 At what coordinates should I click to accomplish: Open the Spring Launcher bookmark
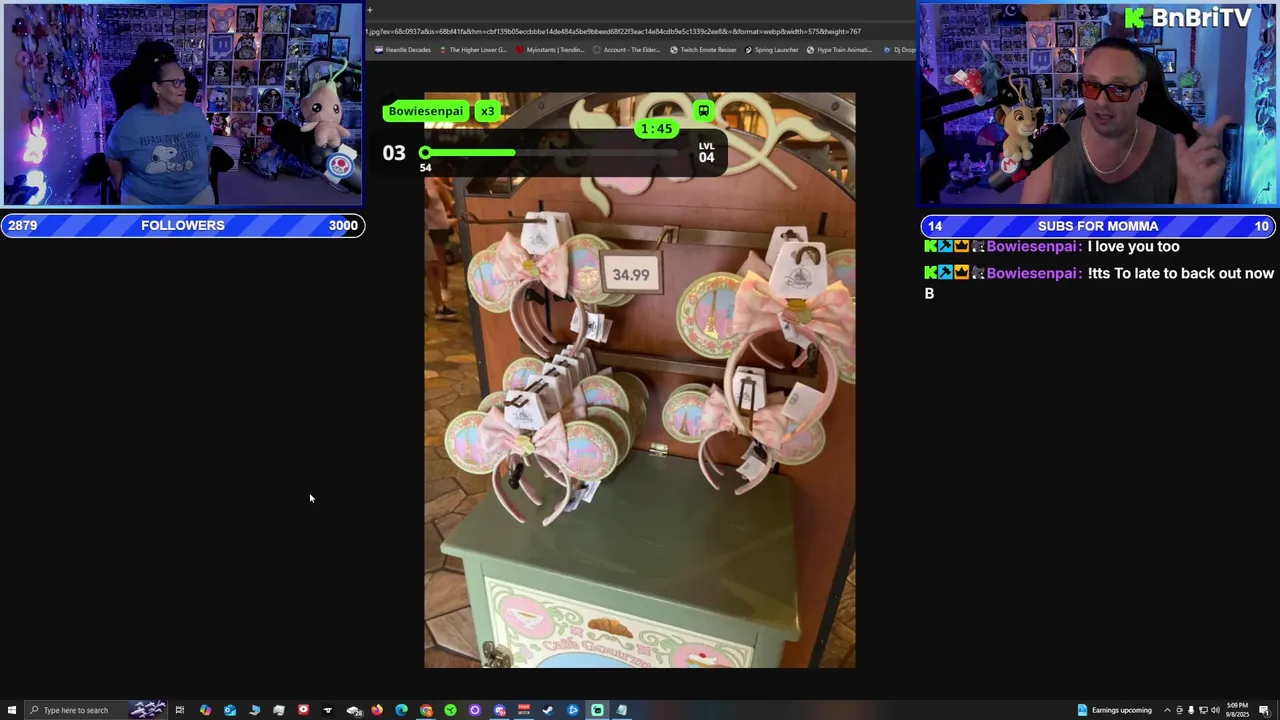pyautogui.click(x=772, y=50)
